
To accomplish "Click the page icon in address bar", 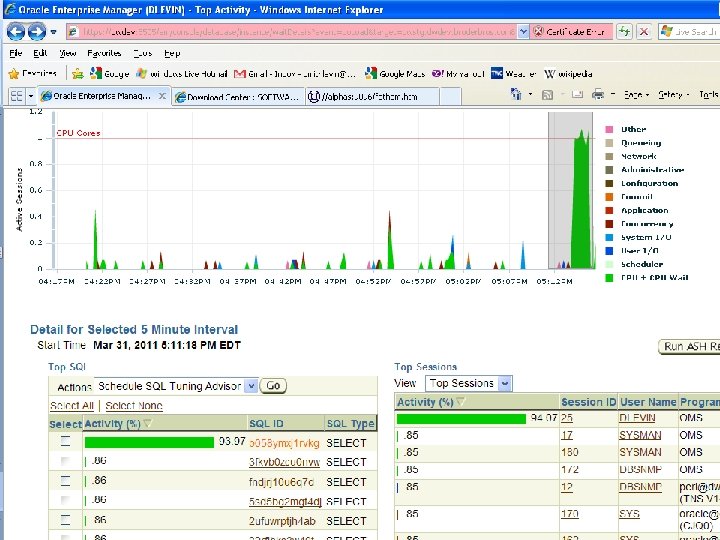I will coord(73,32).
